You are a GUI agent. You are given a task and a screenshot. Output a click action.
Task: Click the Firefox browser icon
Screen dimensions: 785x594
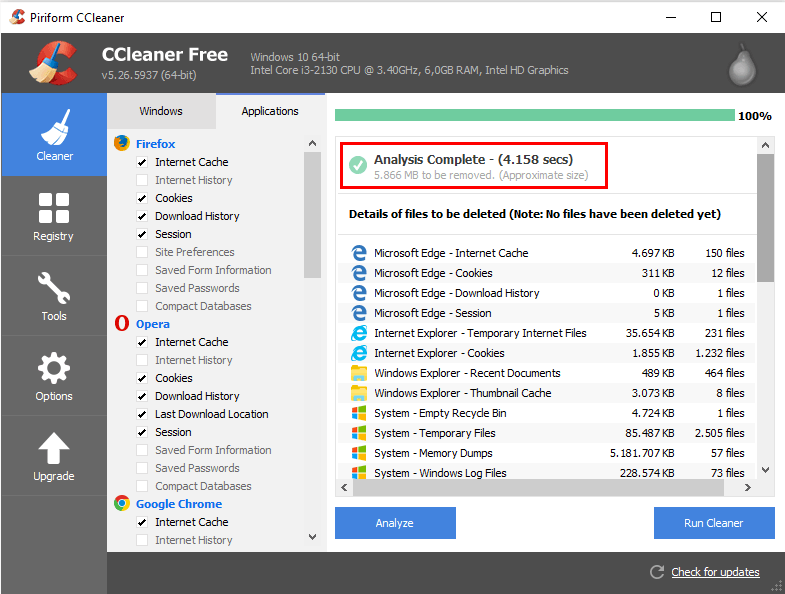[122, 143]
